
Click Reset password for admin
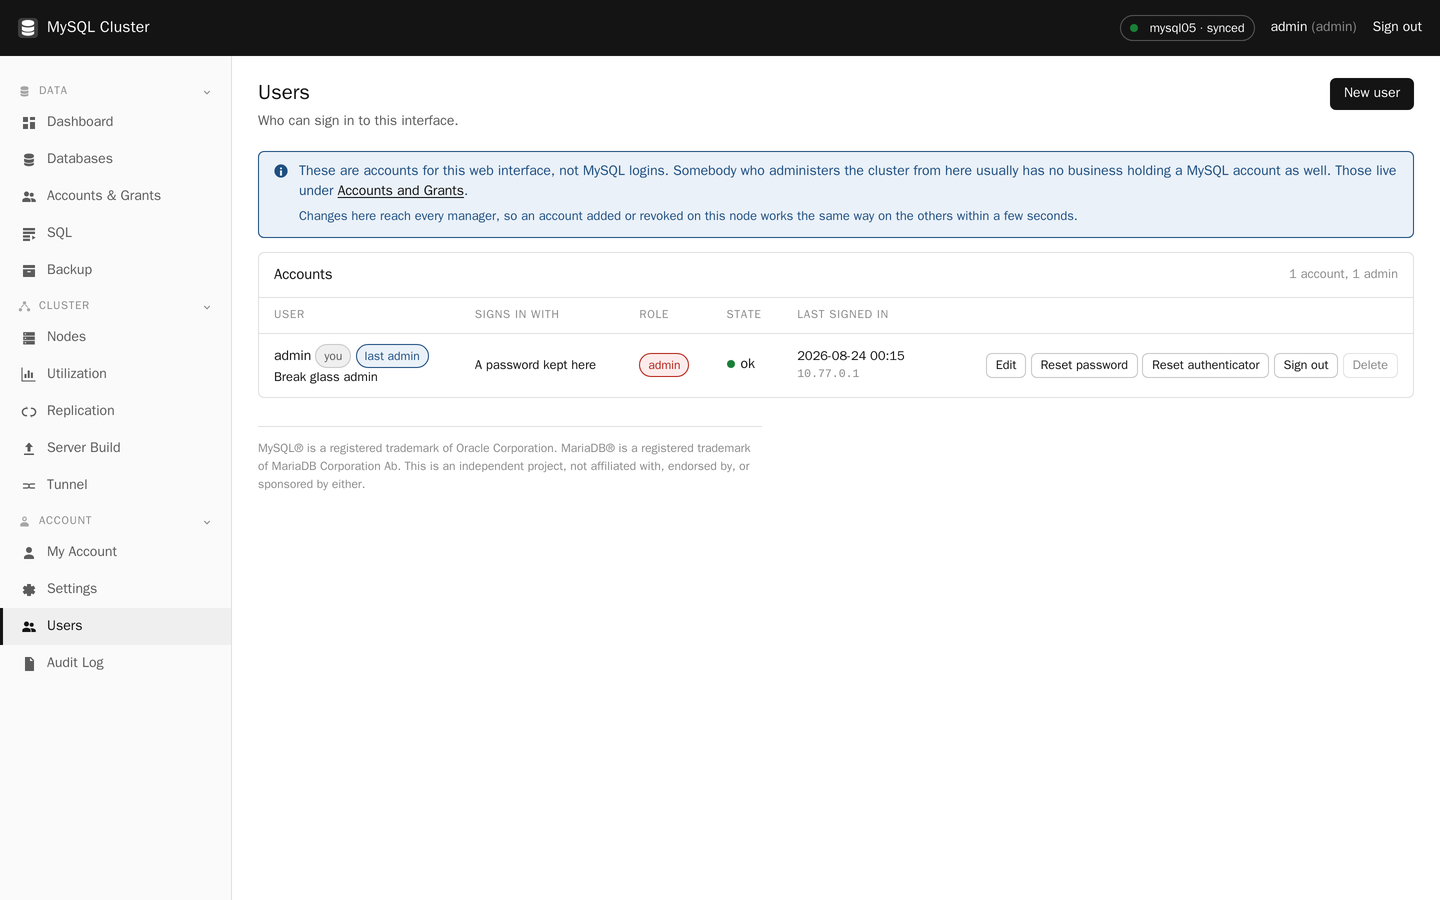[x=1084, y=365]
